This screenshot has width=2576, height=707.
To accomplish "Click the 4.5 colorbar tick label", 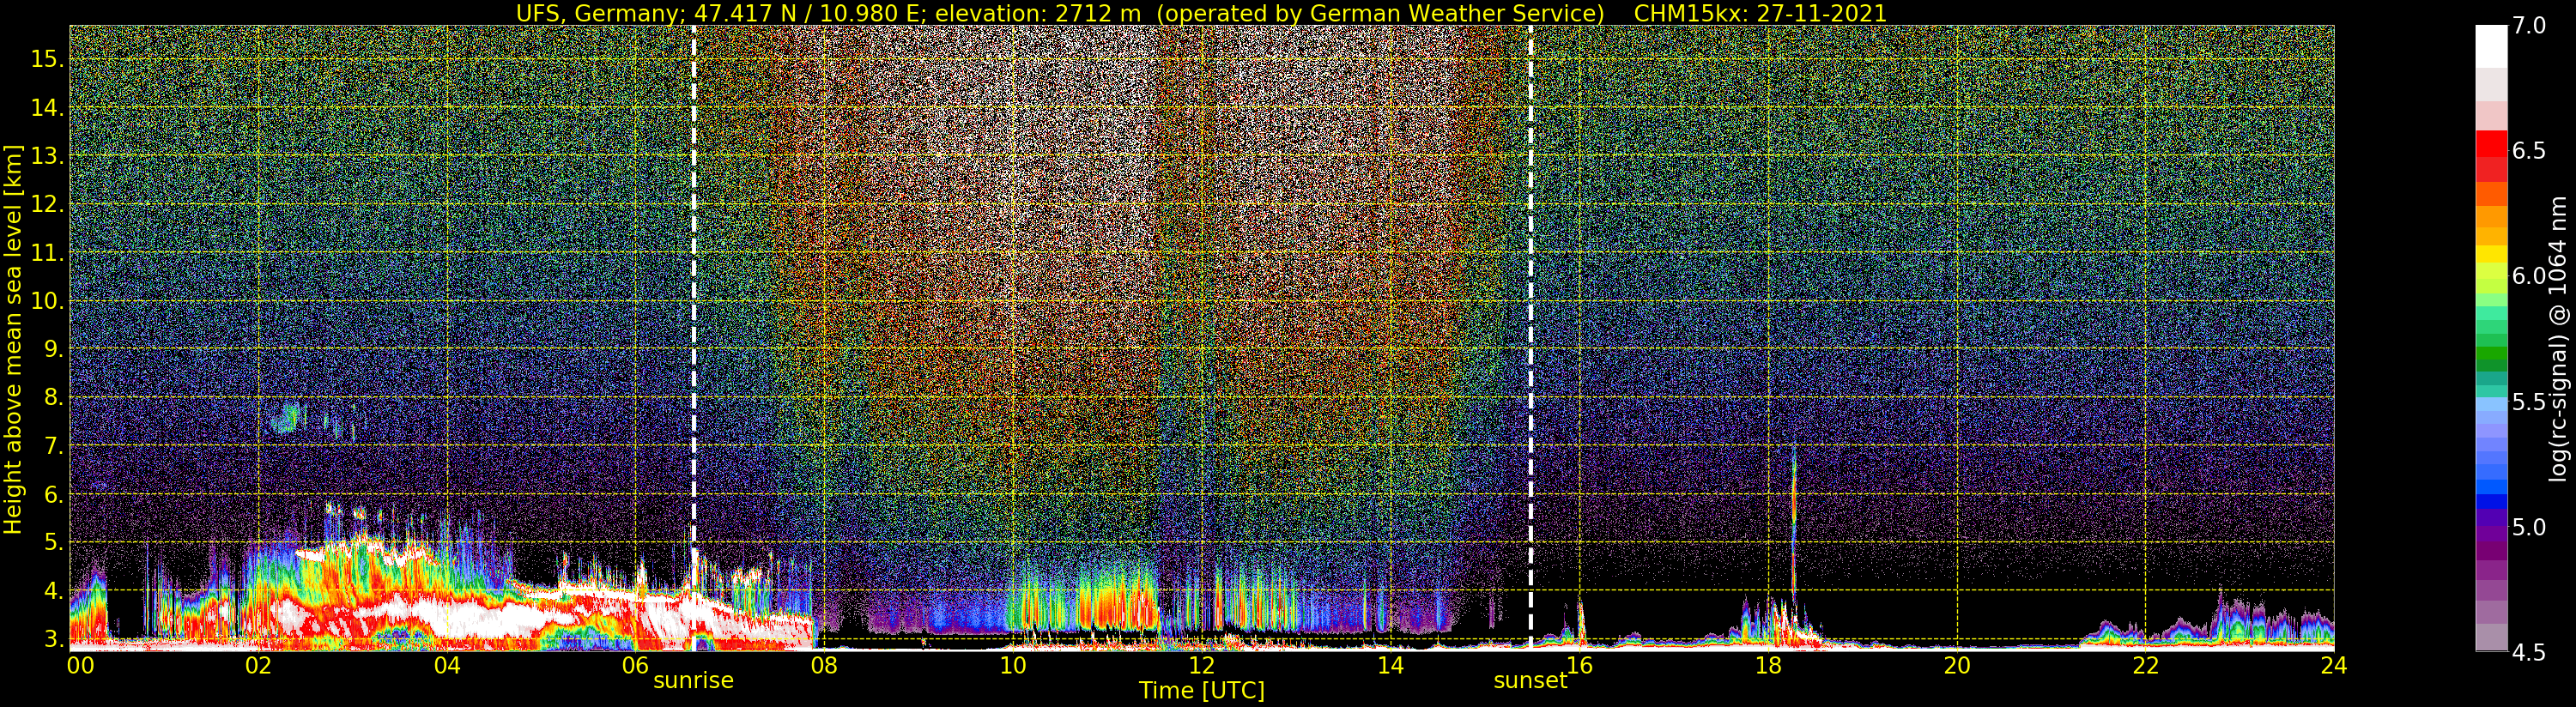I will 2529,653.
